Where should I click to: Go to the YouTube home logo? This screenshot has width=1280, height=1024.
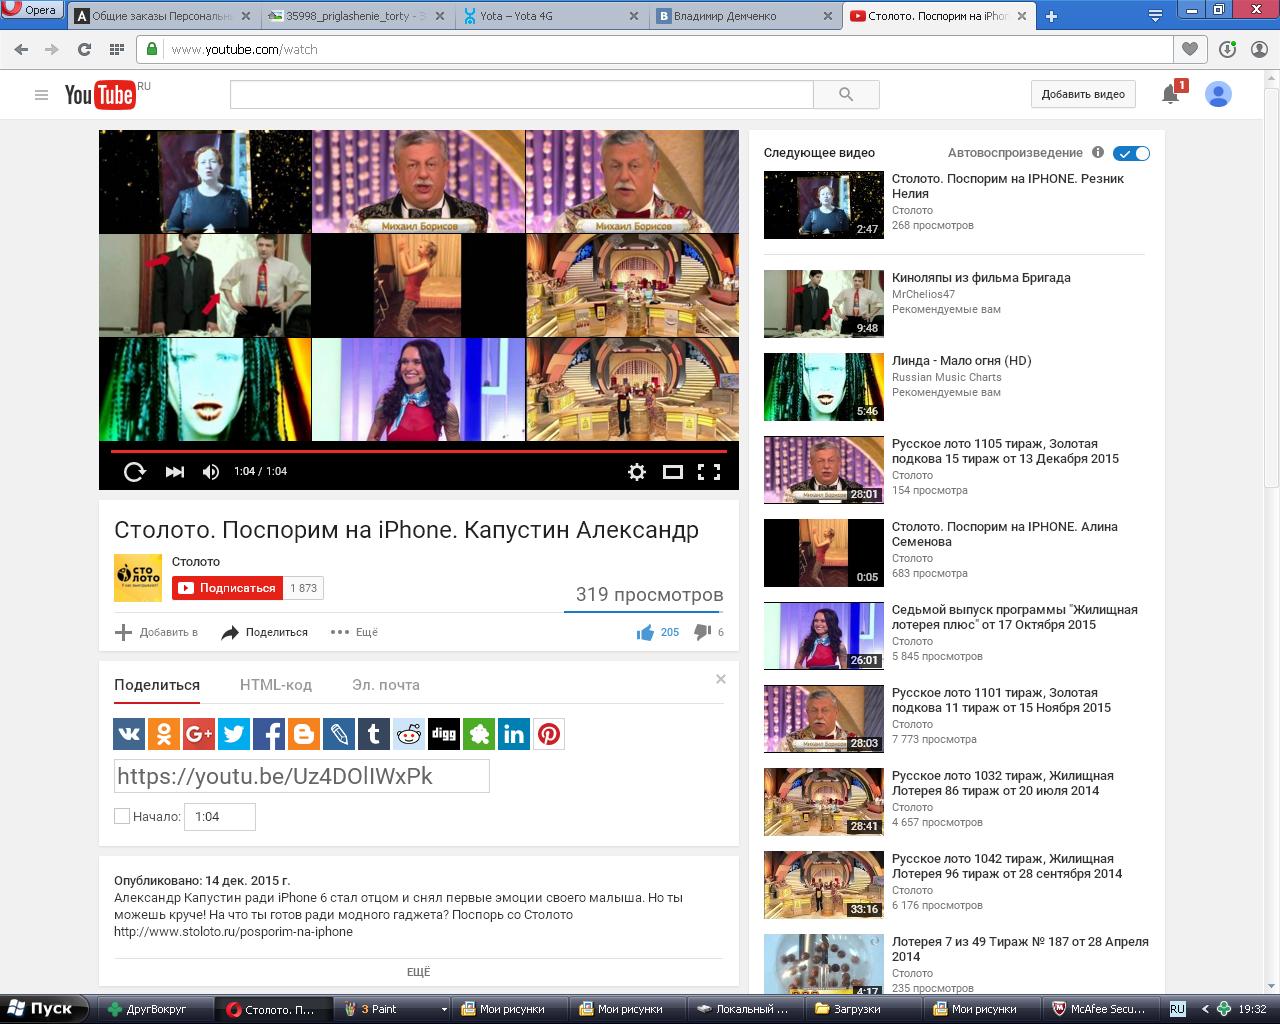(x=100, y=94)
